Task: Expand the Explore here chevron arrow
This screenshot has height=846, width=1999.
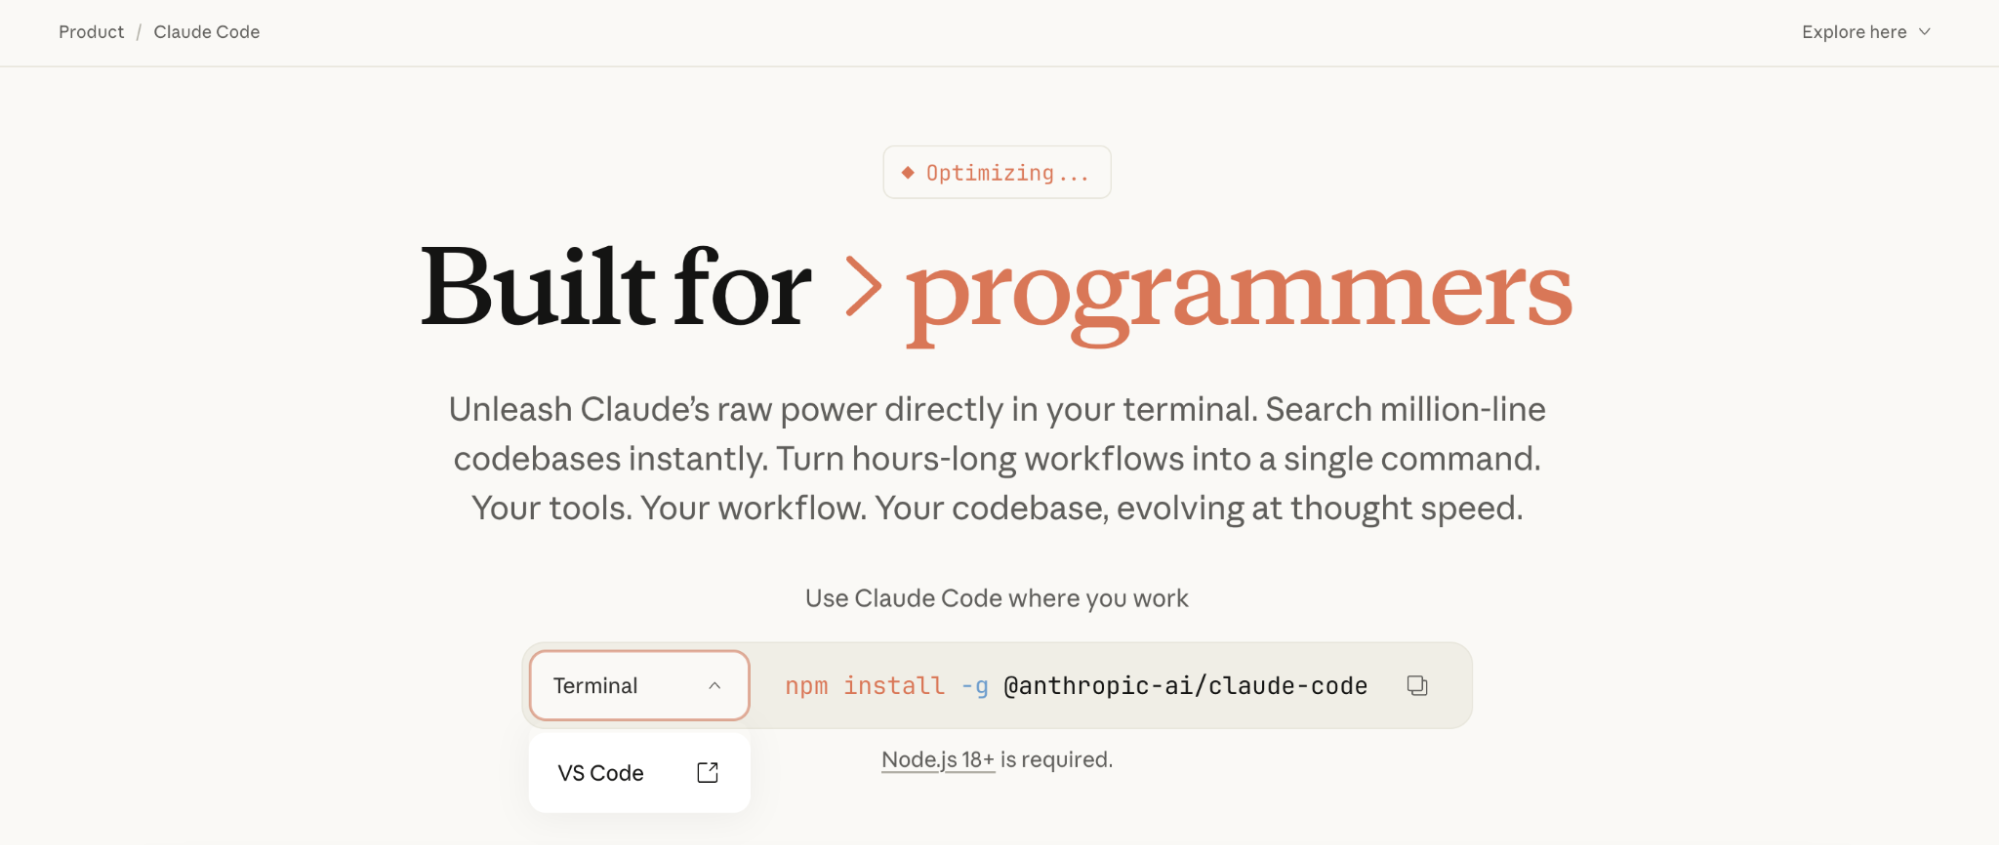Action: [1925, 32]
